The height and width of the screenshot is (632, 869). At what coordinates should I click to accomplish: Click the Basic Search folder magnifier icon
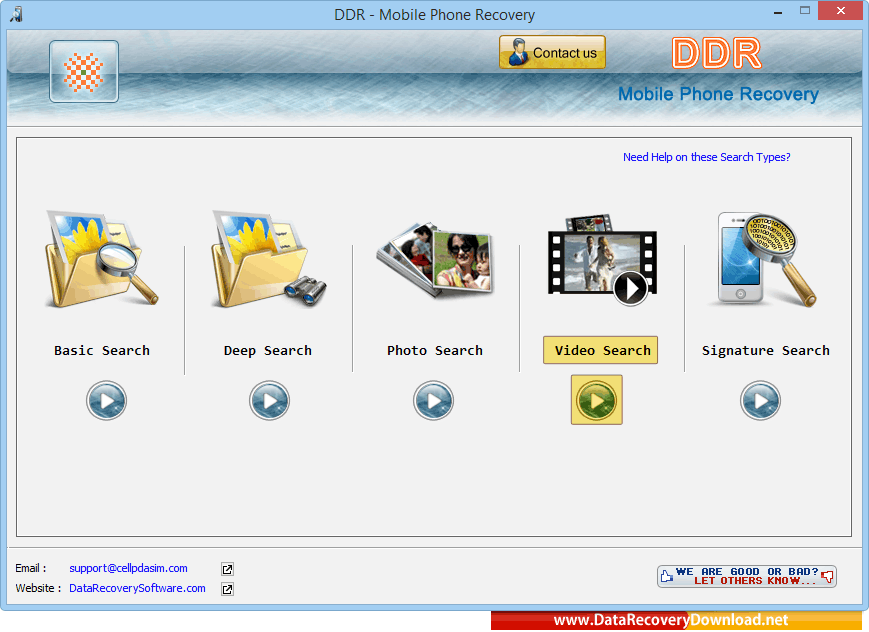(x=101, y=259)
